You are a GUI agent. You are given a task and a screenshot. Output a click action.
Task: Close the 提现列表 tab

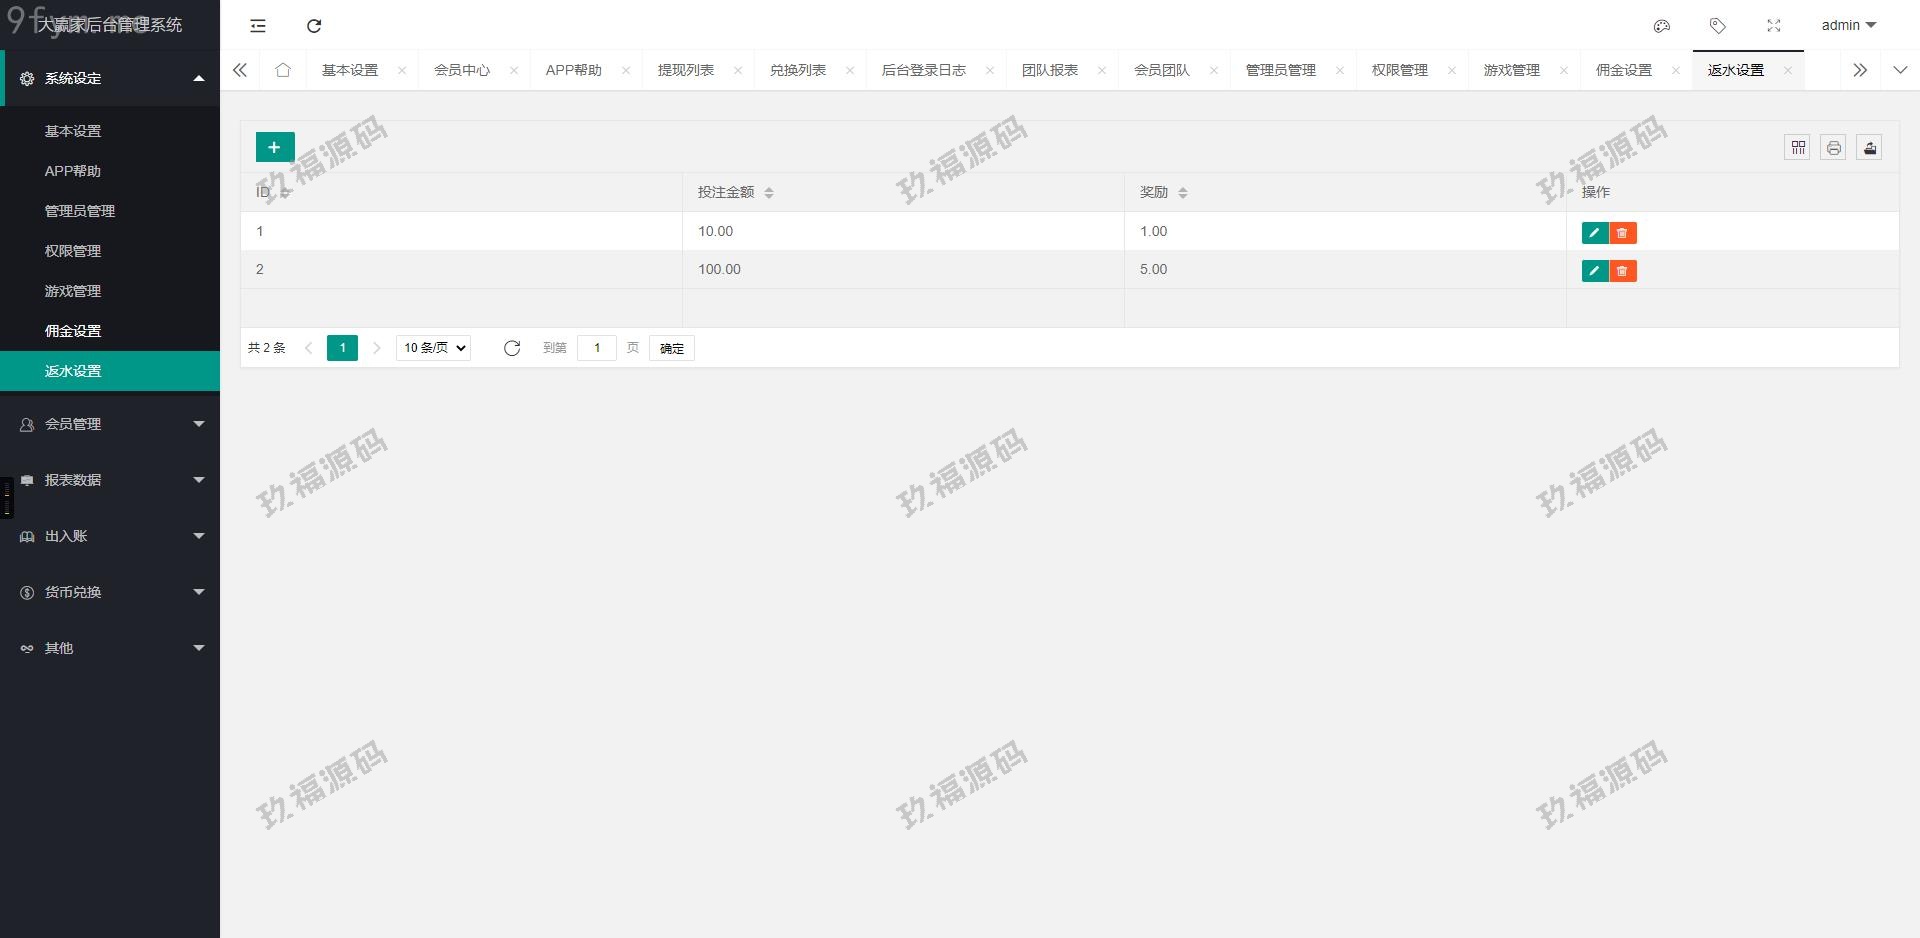coord(738,70)
